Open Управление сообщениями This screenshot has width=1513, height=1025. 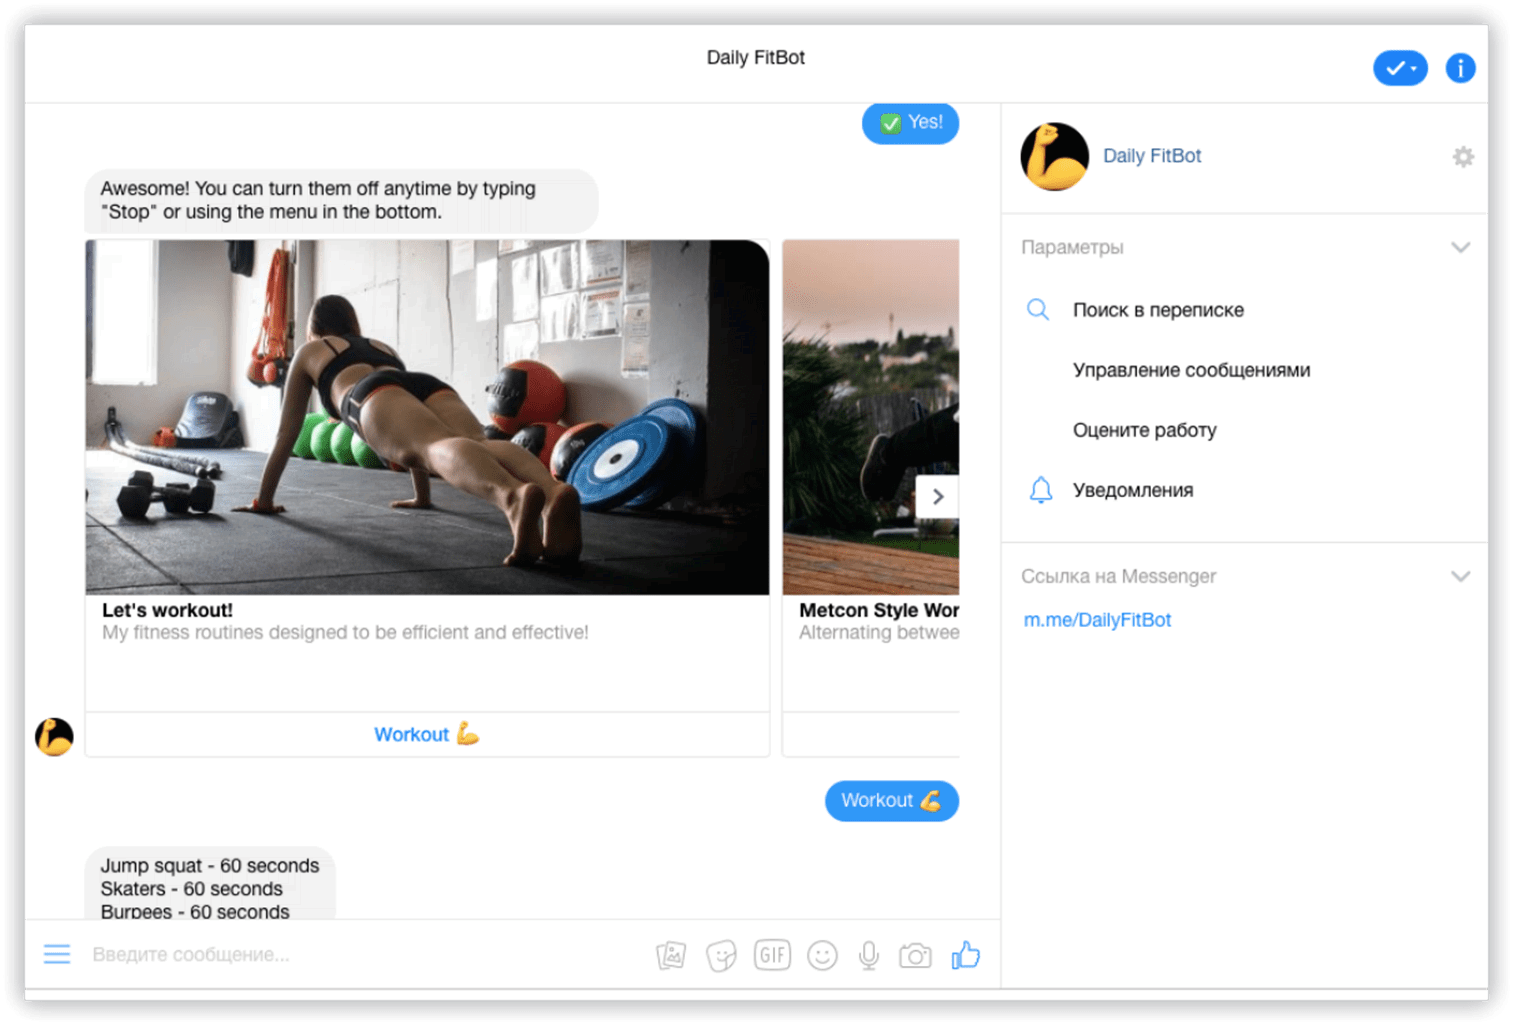(1191, 370)
